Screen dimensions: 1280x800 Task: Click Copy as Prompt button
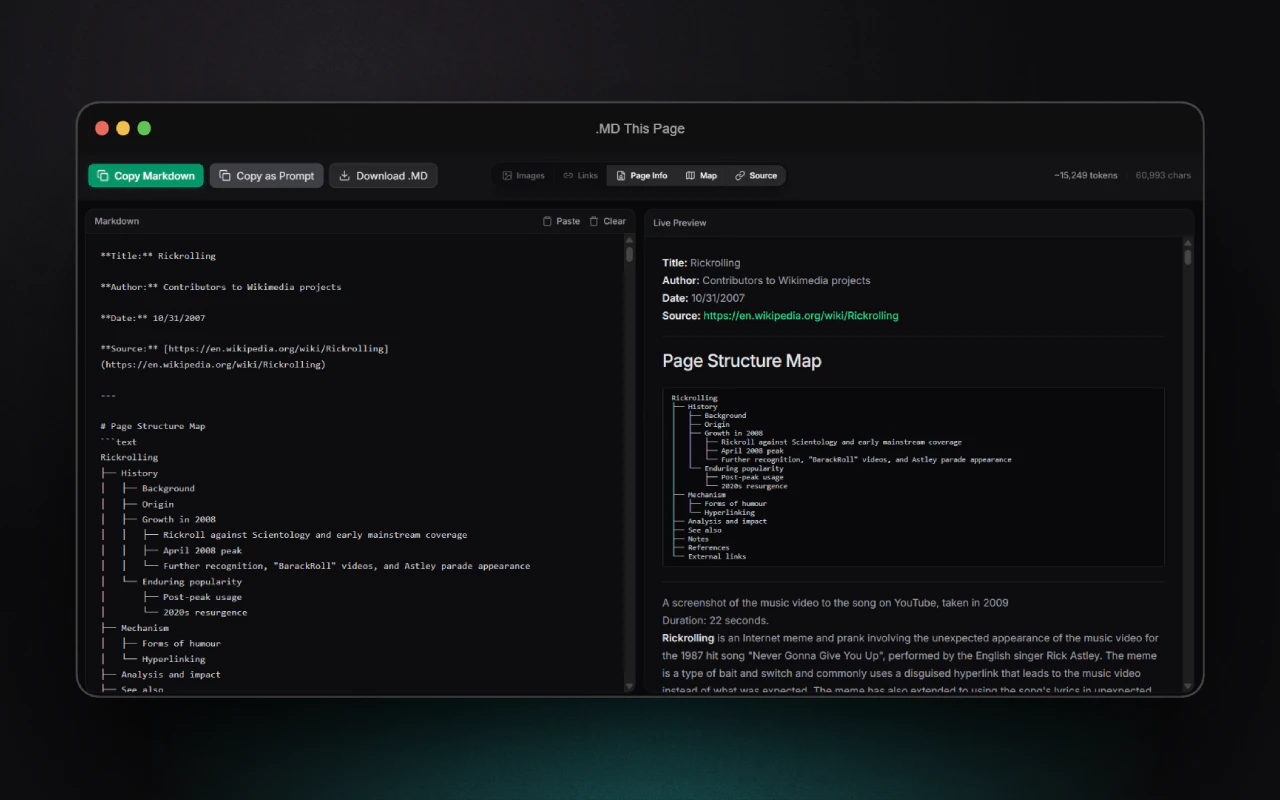[x=267, y=176]
